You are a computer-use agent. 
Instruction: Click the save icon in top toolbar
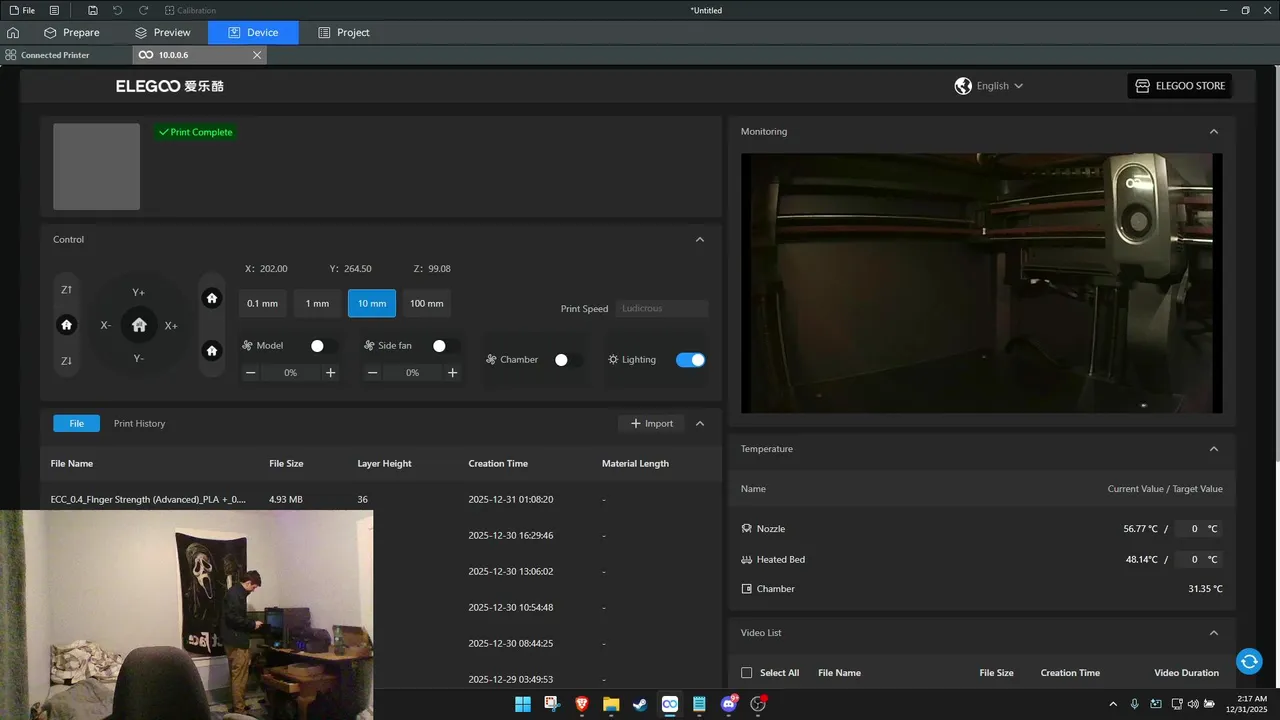[93, 10]
